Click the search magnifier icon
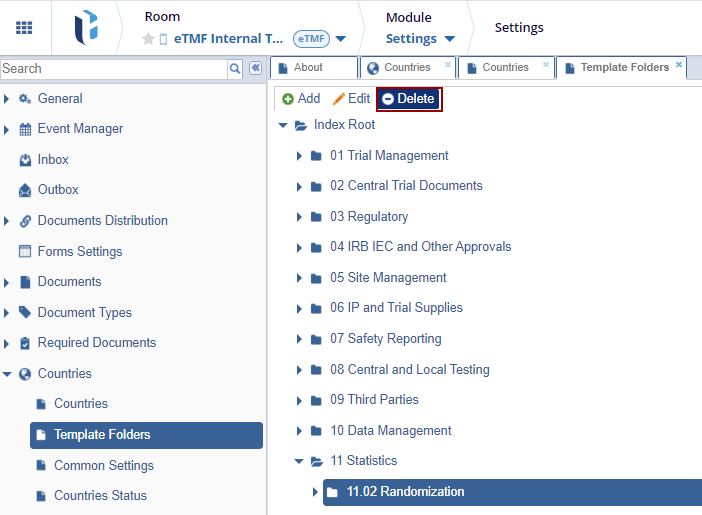Screen dimensions: 702x515 pyautogui.click(x=235, y=68)
